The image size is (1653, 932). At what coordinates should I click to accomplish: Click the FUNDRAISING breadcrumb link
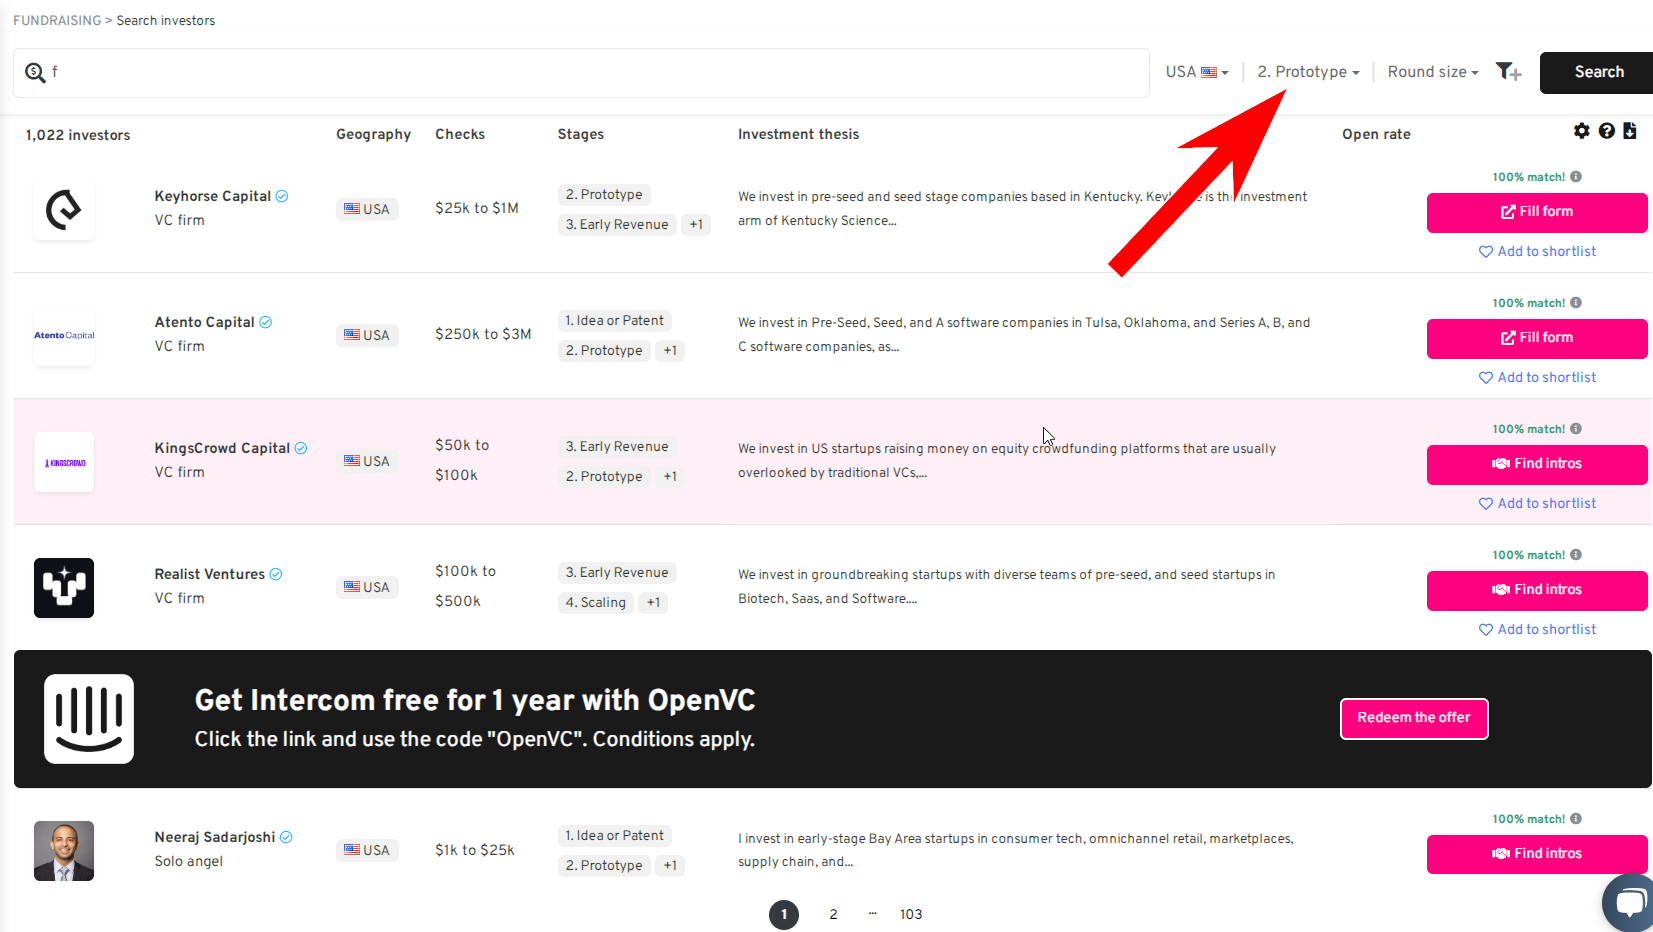tap(57, 21)
